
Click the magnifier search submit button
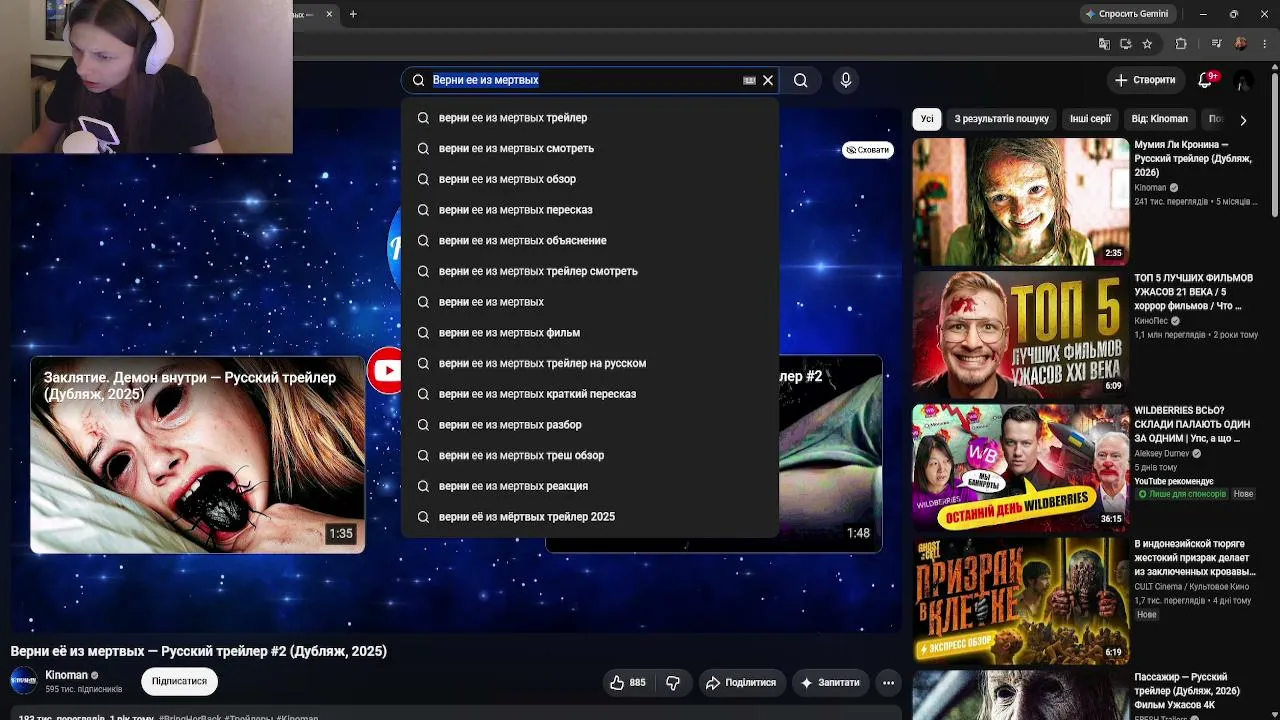coord(800,80)
